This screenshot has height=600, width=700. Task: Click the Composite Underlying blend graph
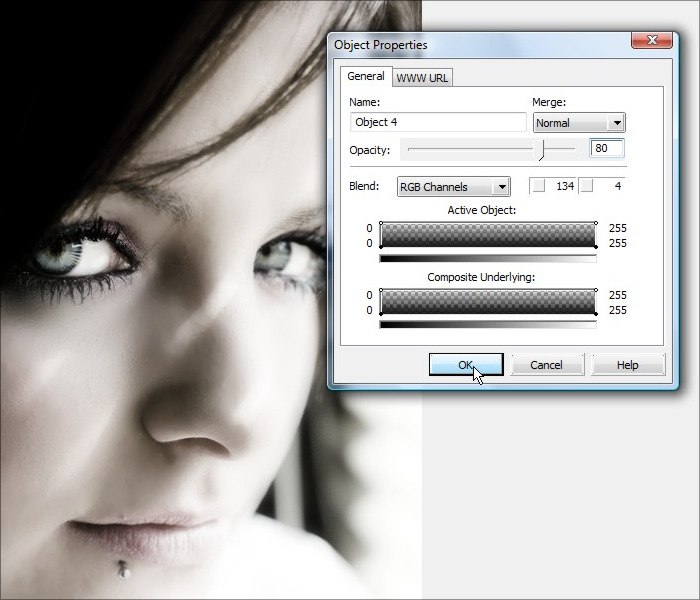click(488, 302)
